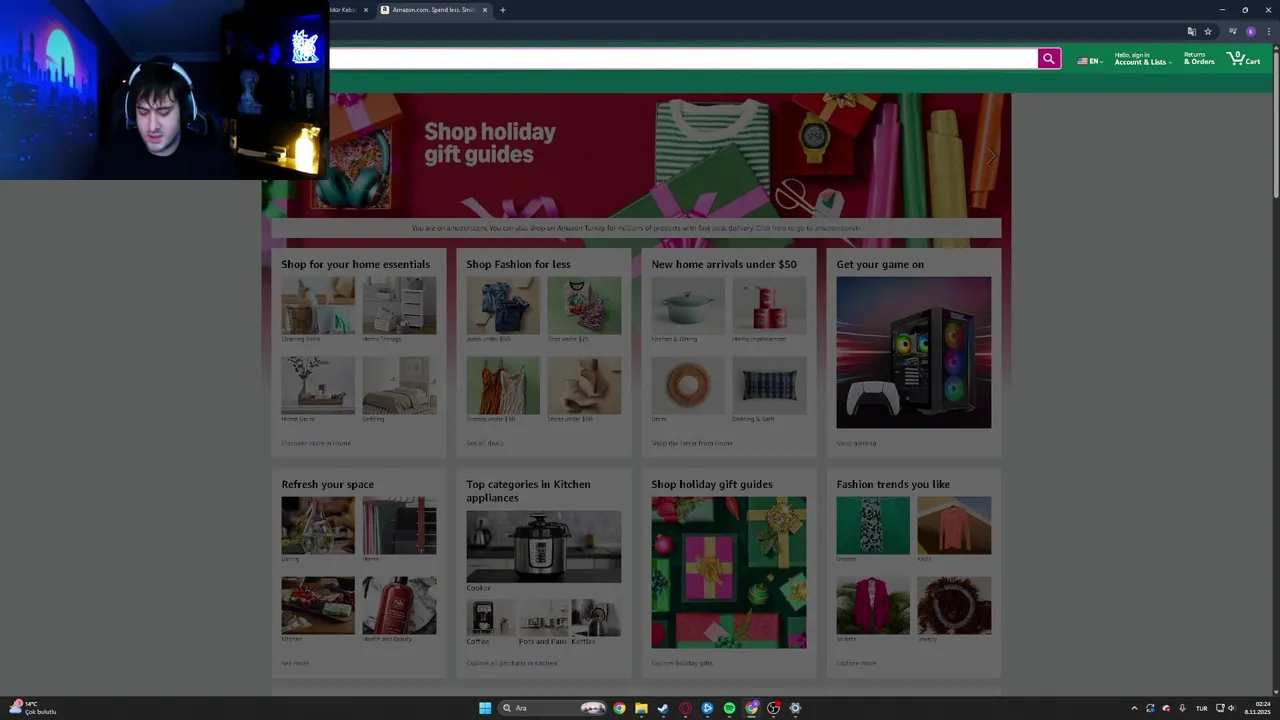Open the taskbar clock and date
The height and width of the screenshot is (720, 1280).
point(1257,708)
